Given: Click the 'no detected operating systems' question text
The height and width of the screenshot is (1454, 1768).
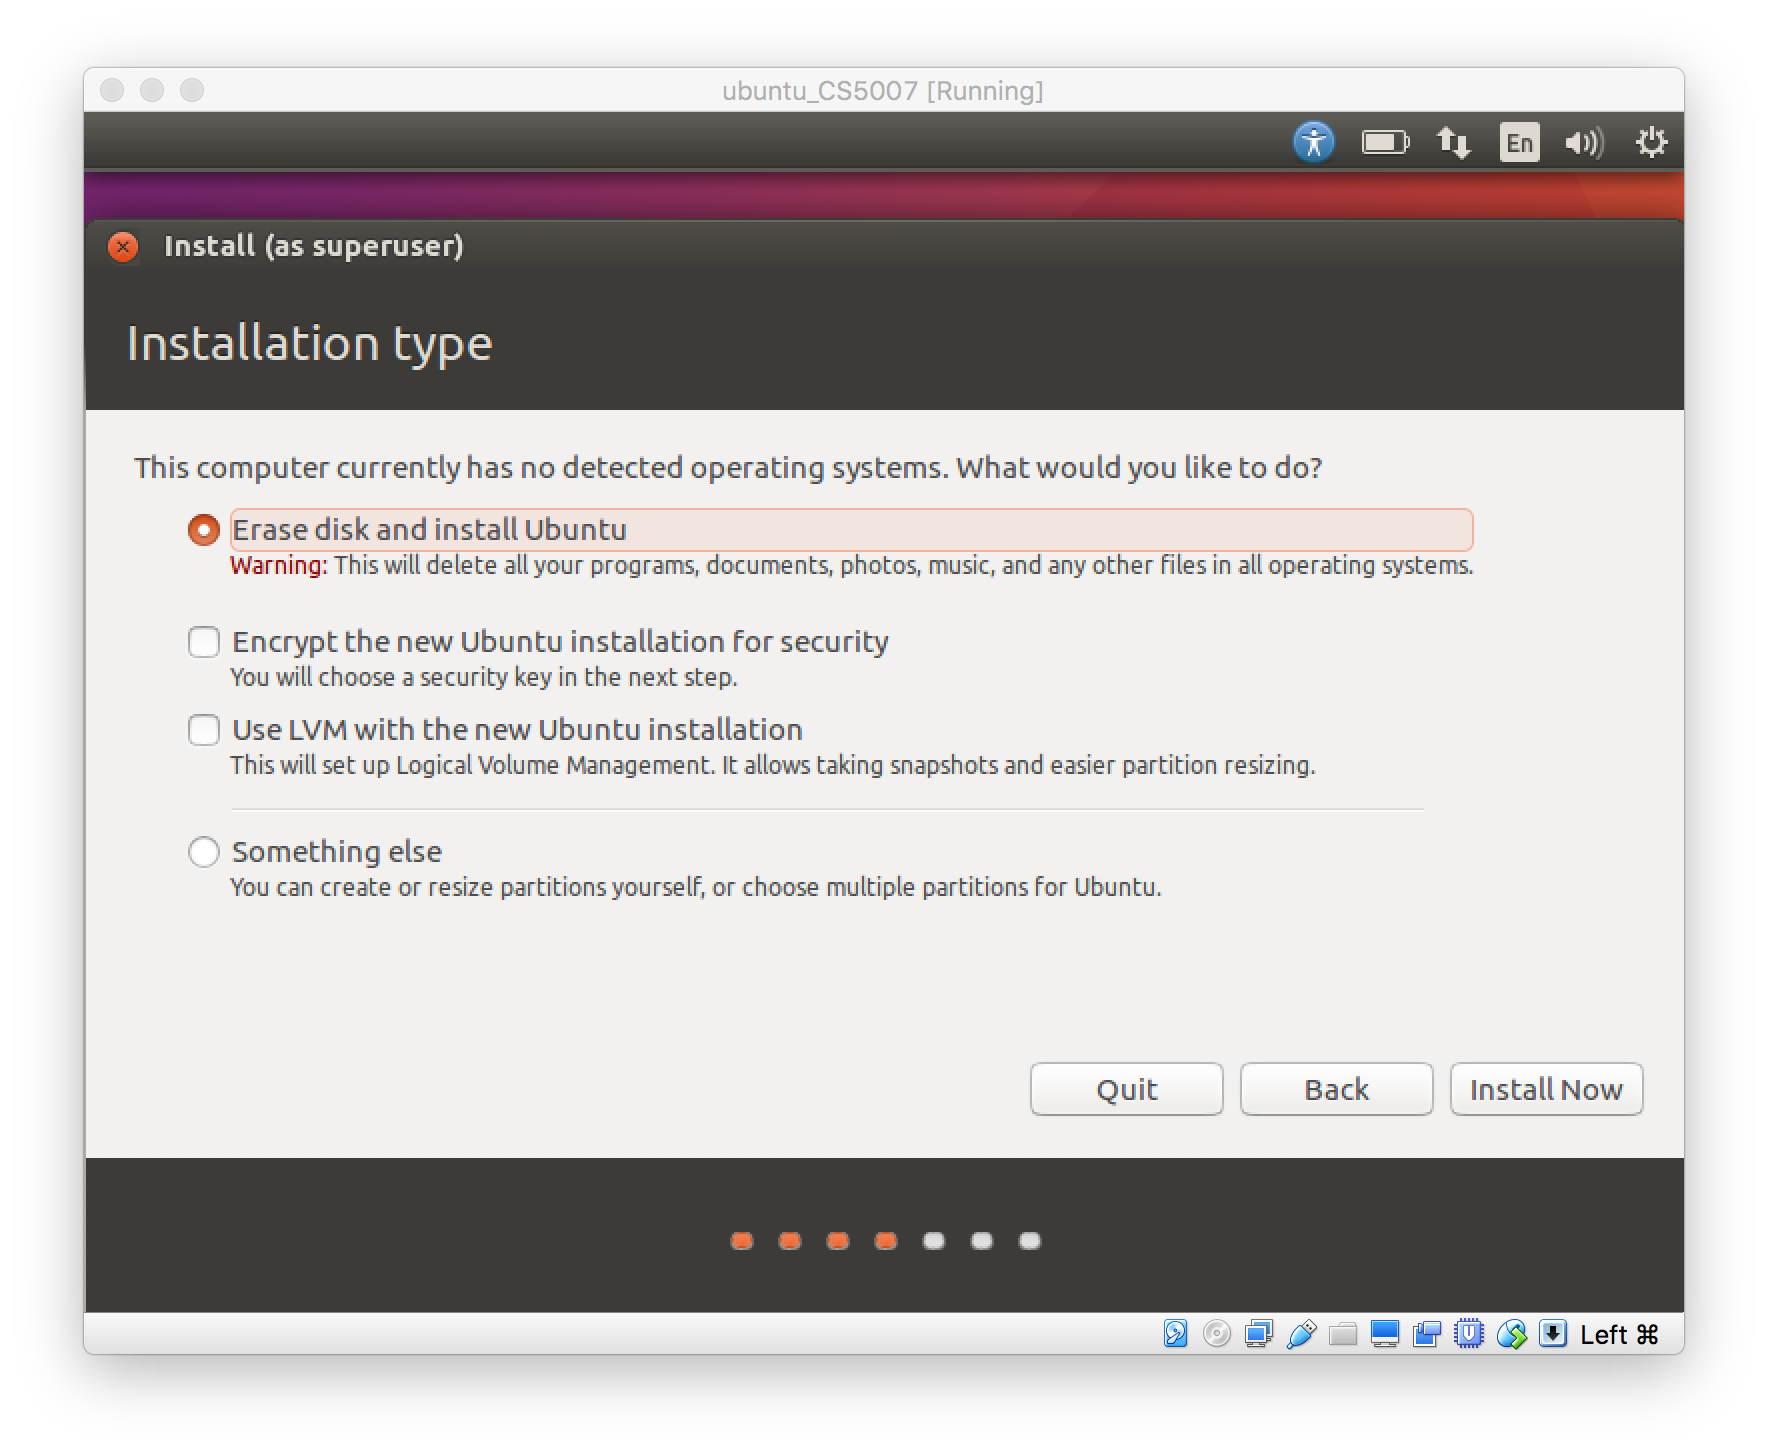Looking at the screenshot, I should [729, 468].
